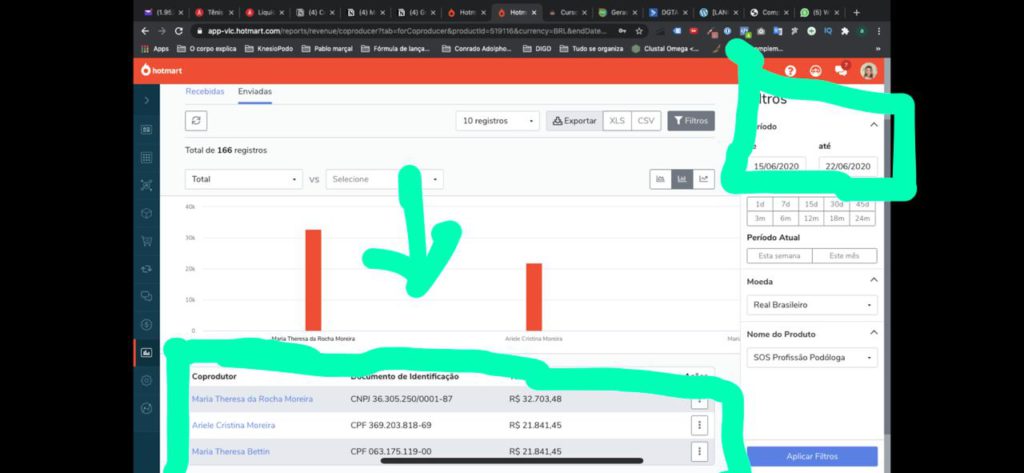1024x473 pixels.
Task: Open the shopping cart icon in sidebar
Action: (146, 241)
